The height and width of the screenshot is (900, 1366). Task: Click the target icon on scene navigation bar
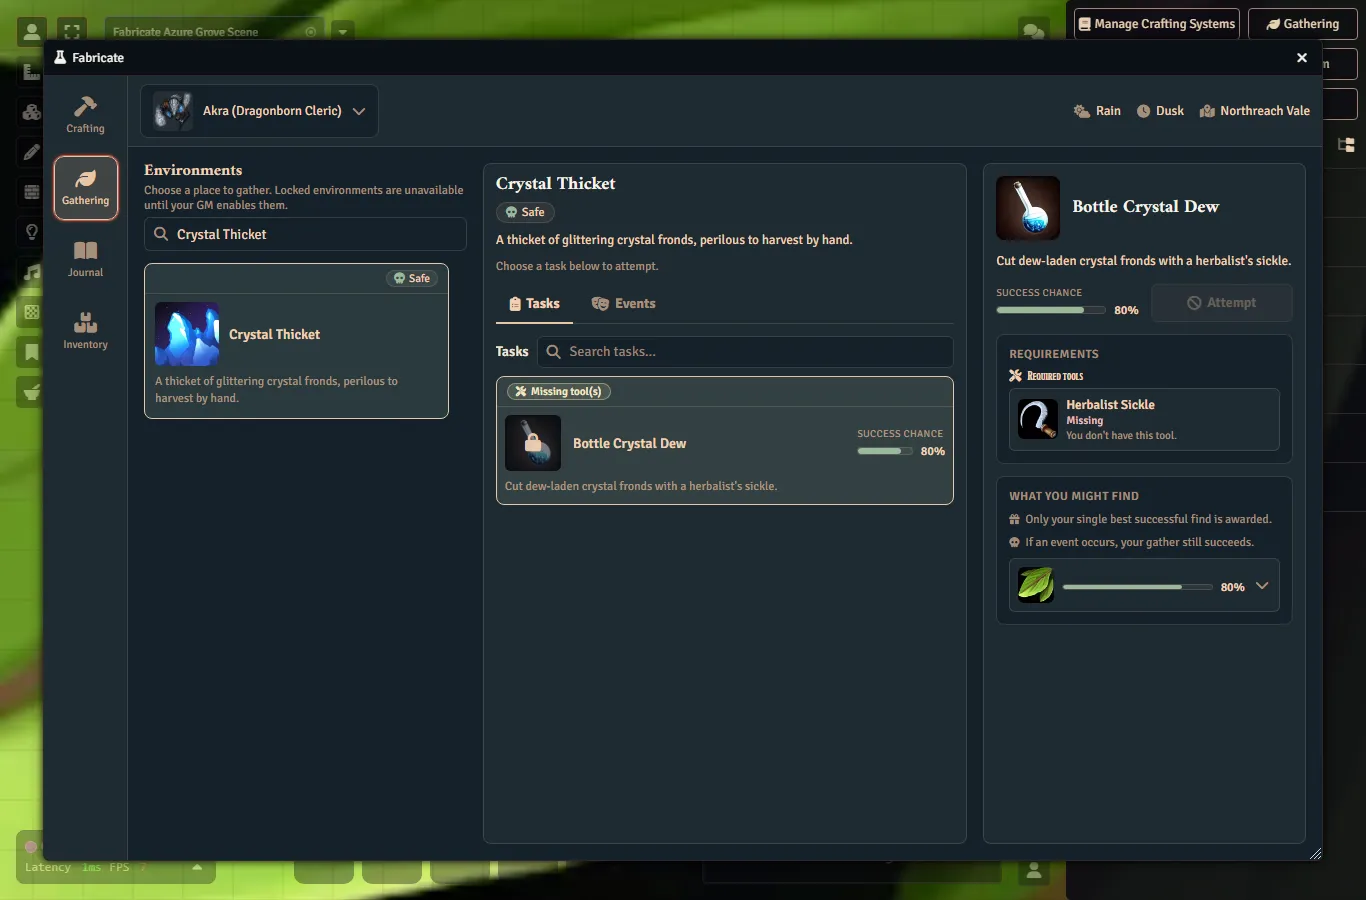tap(311, 32)
